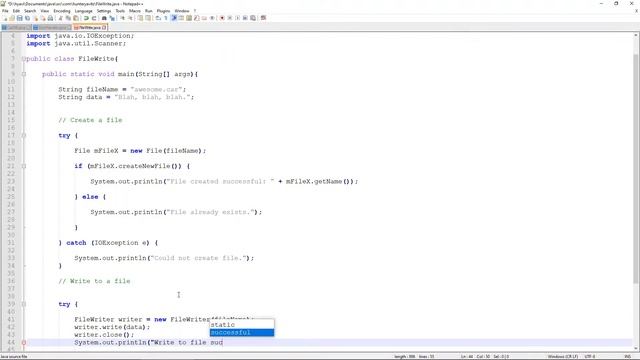Open the Window menu
Viewport: 640px width, 360px height.
click(x=182, y=11)
